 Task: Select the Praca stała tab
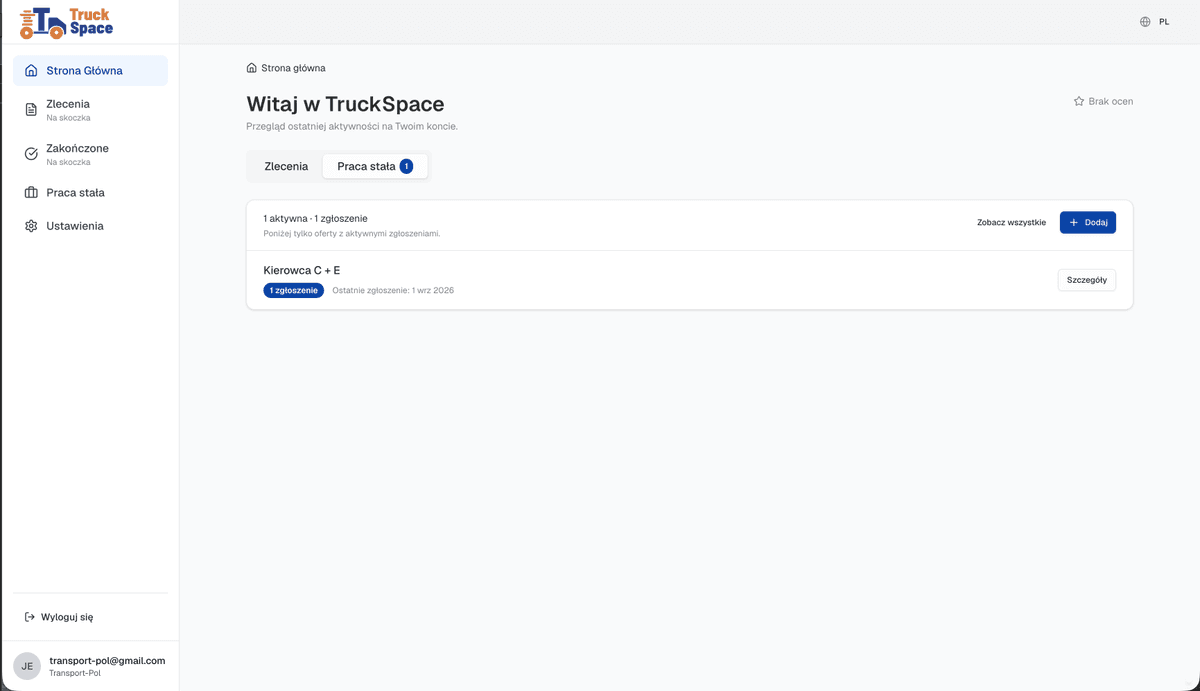pos(375,166)
